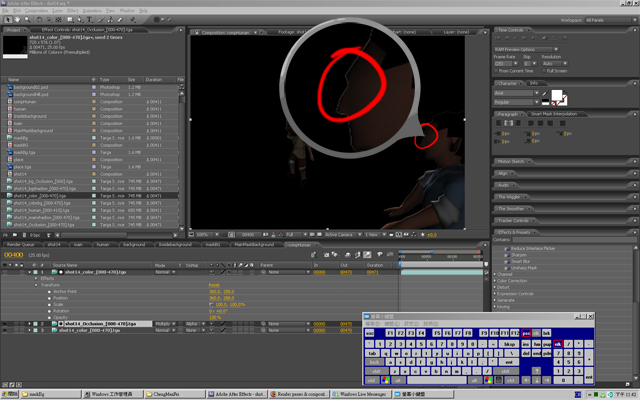Toggle From Current Time checkbox
This screenshot has width=640, height=400.
point(496,71)
